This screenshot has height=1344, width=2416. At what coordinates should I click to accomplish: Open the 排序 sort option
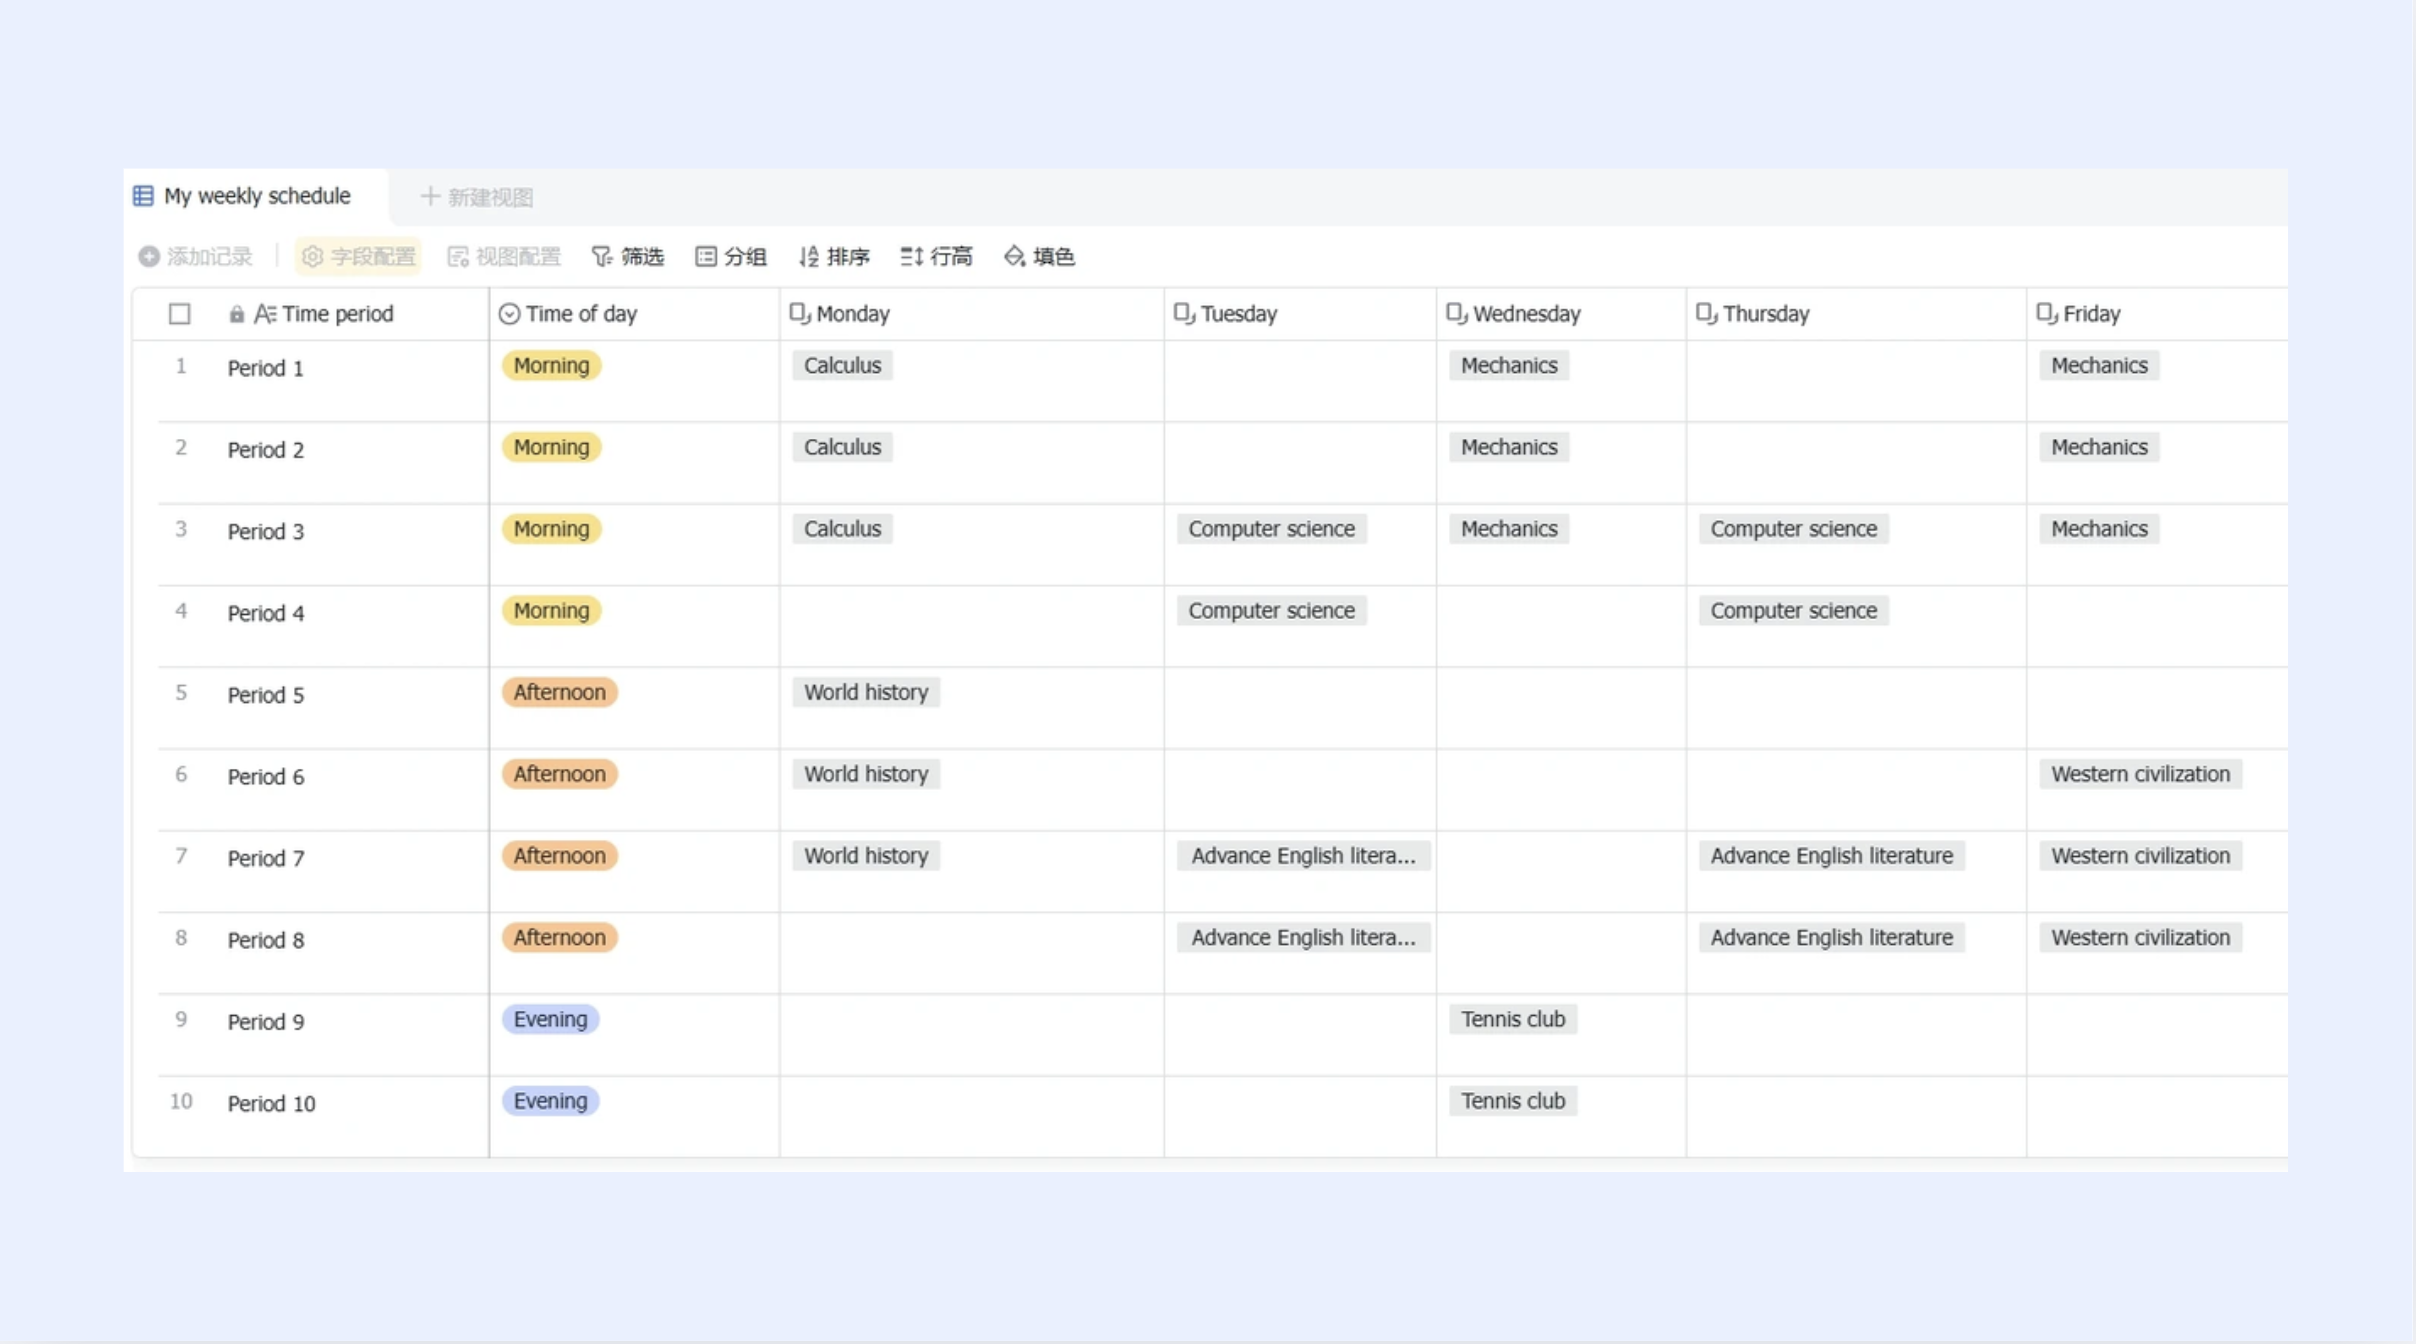point(834,257)
